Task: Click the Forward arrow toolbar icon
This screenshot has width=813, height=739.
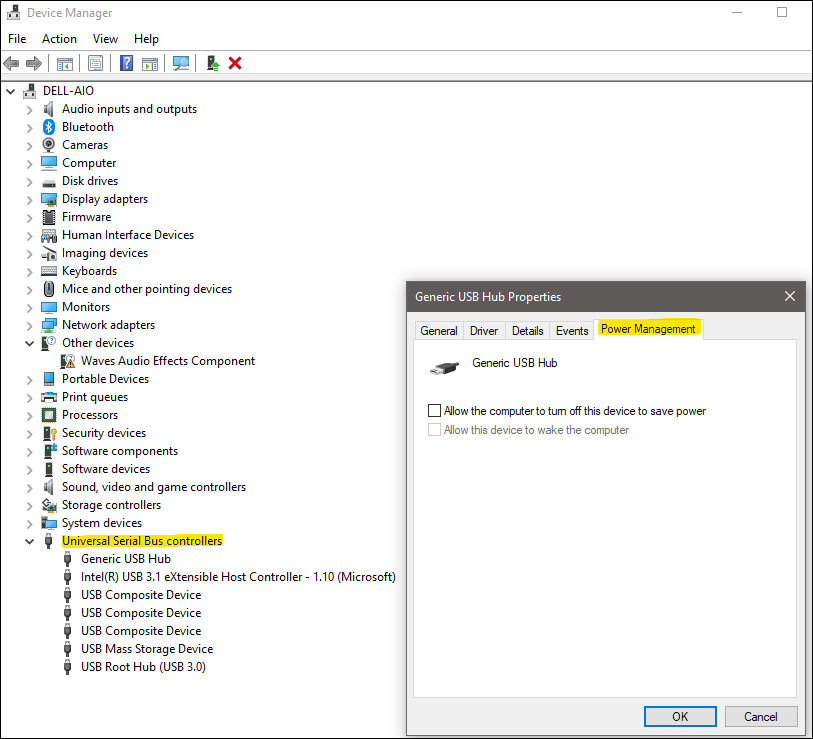Action: (34, 64)
